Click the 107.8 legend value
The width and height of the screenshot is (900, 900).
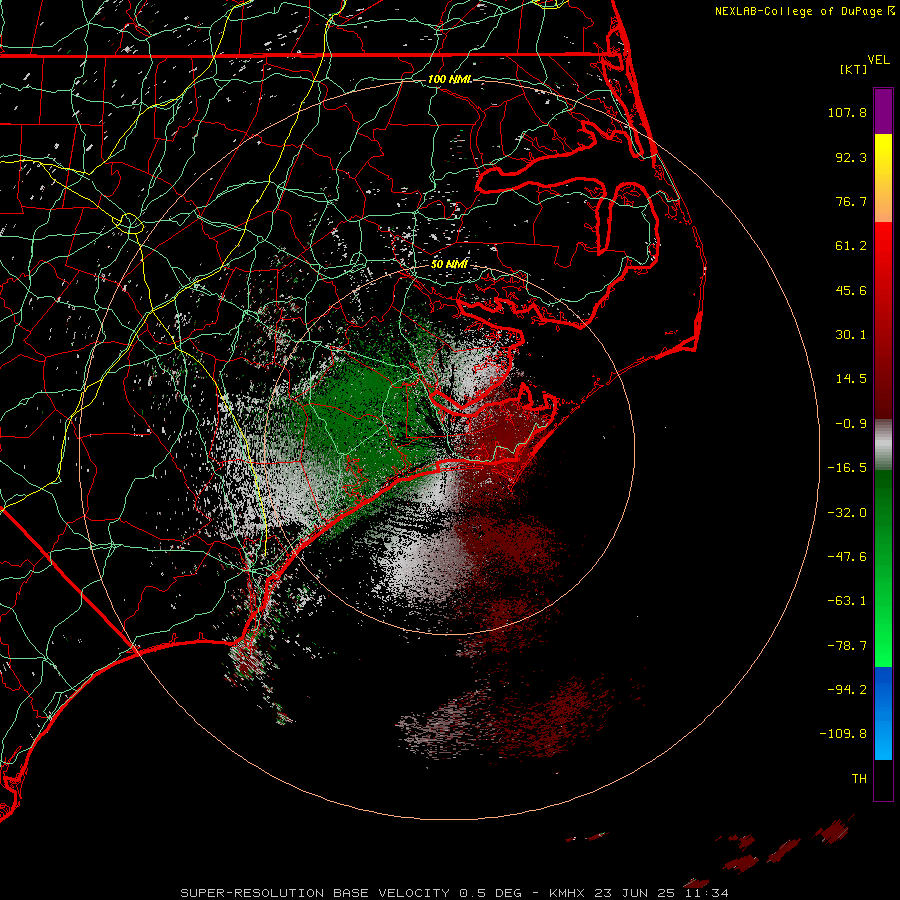[847, 112]
